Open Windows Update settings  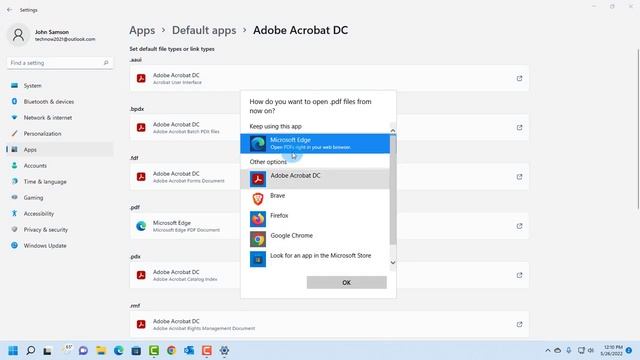60,245
